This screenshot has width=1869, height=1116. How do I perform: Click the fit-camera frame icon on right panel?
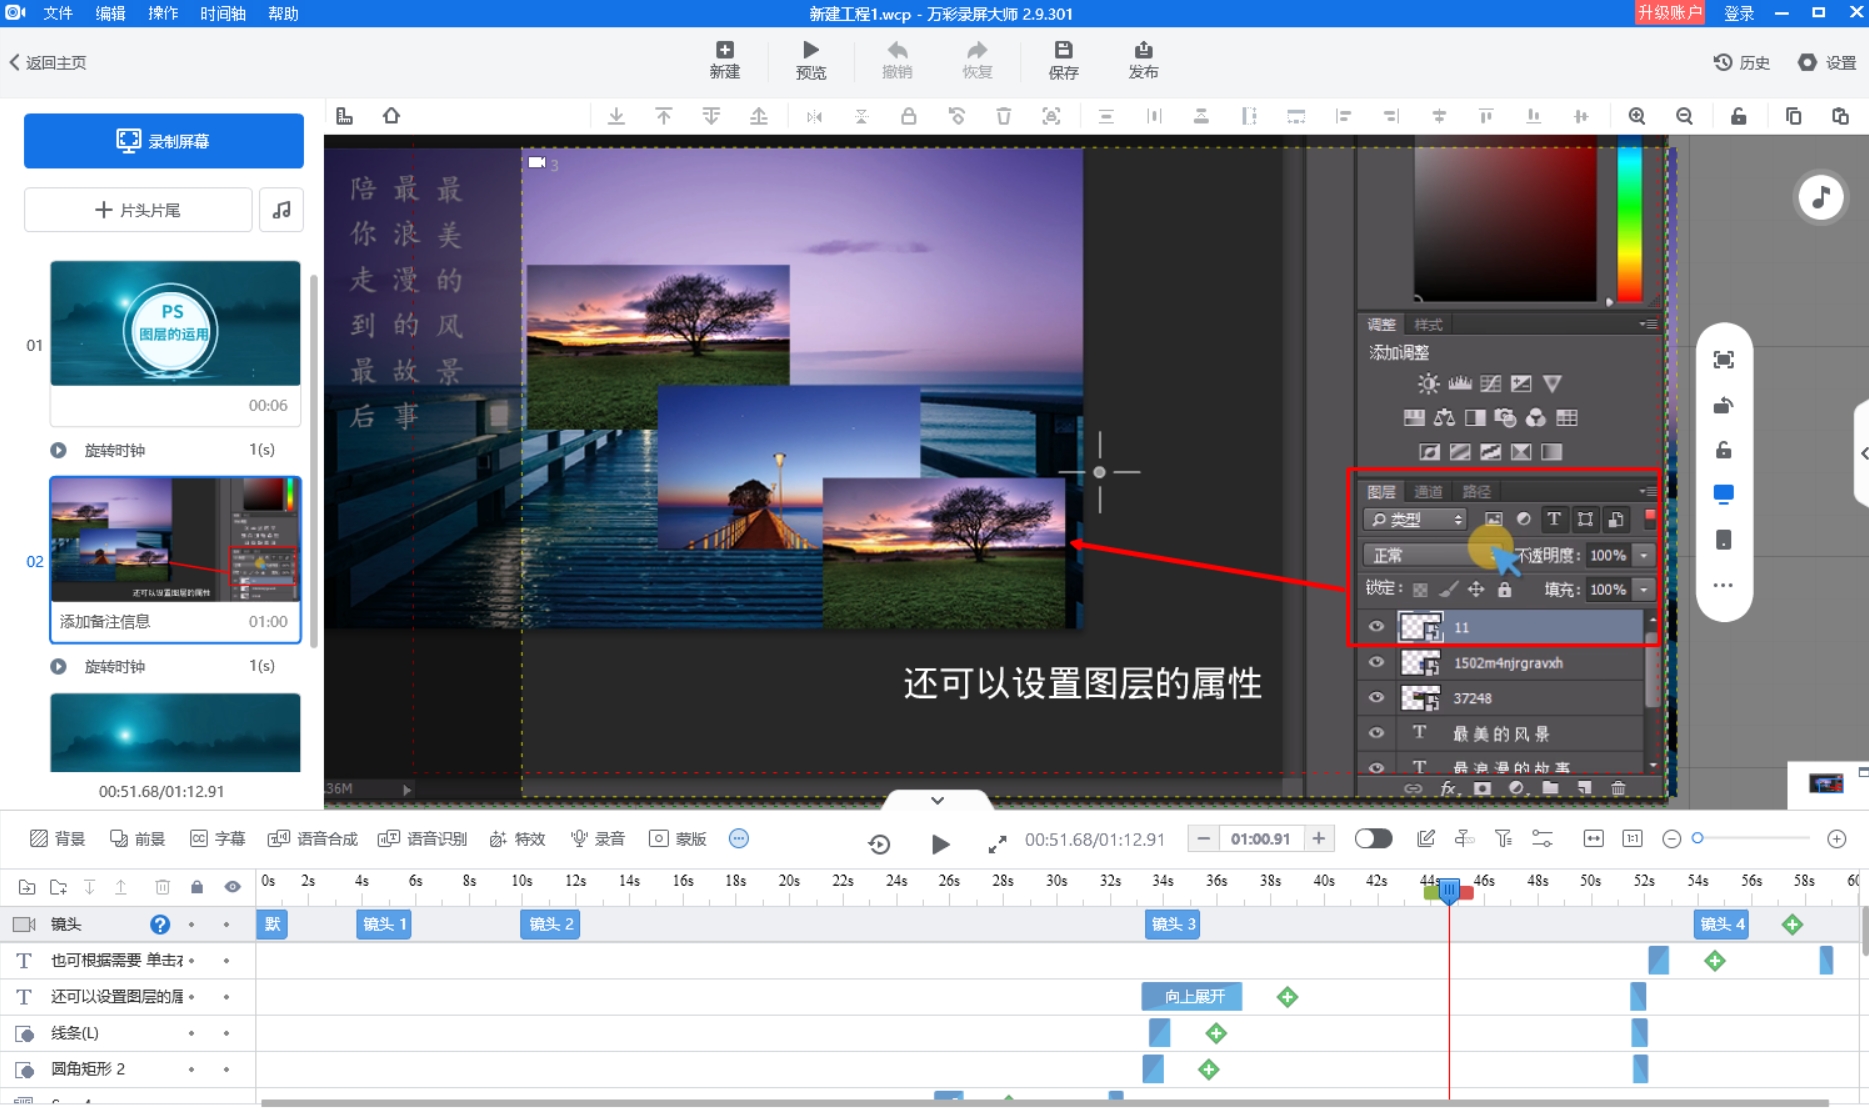(1723, 360)
